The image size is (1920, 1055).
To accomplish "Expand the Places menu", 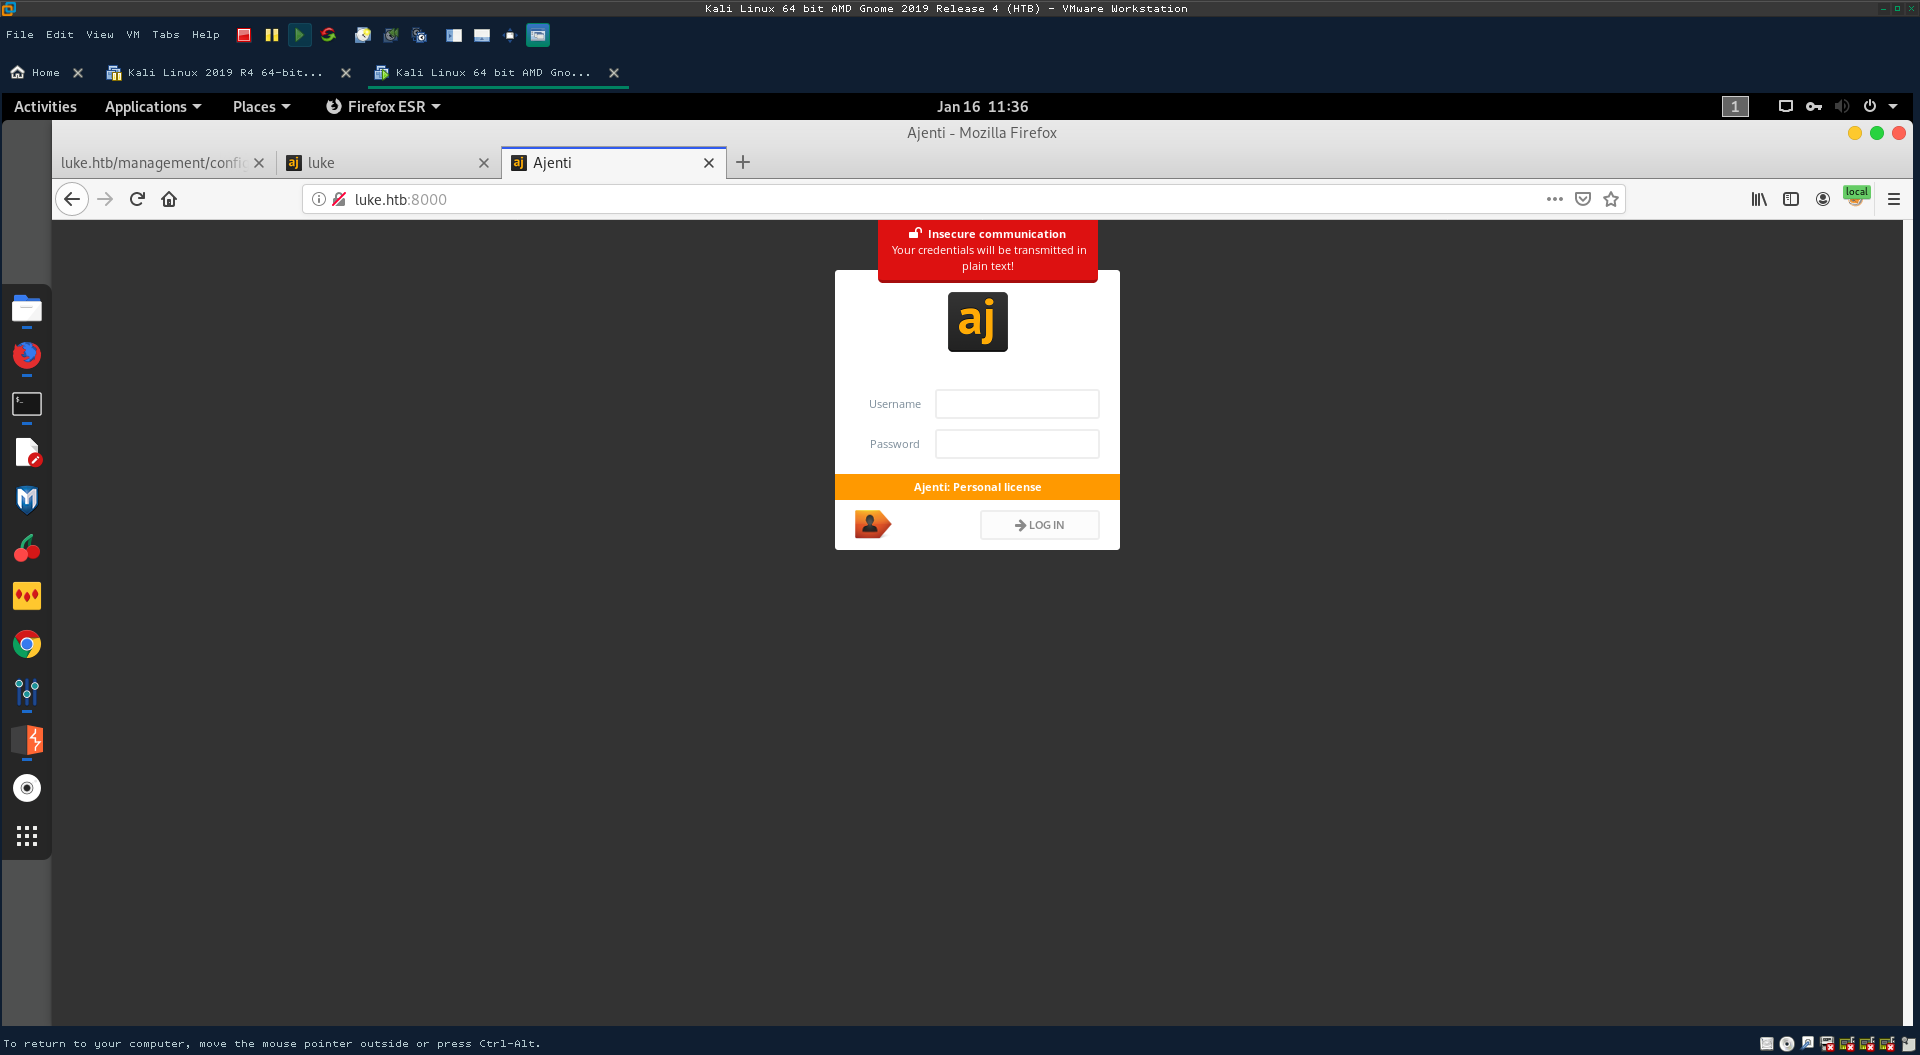I will click(x=261, y=107).
